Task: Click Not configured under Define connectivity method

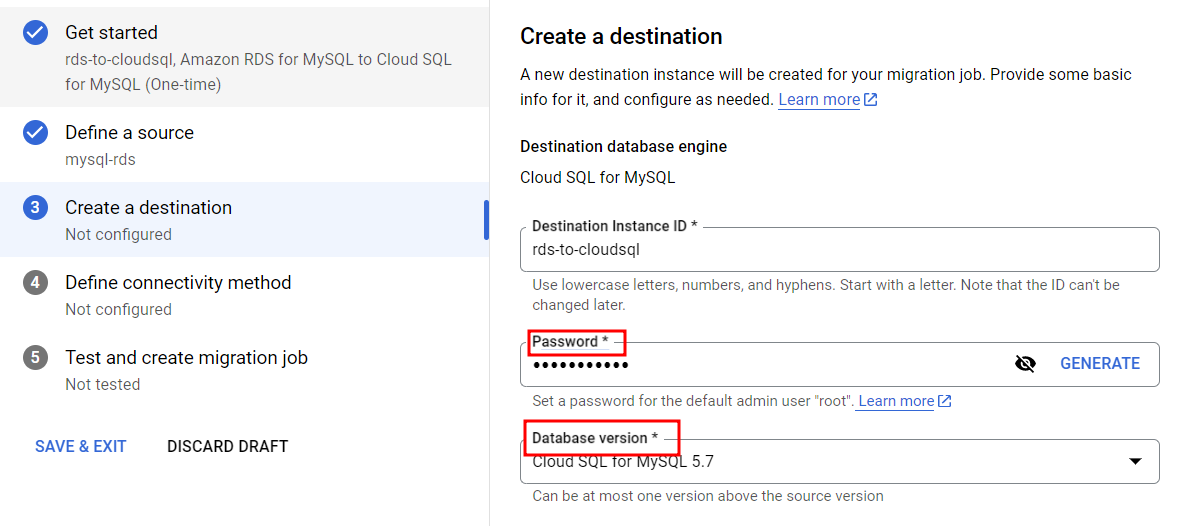Action: click(x=118, y=309)
